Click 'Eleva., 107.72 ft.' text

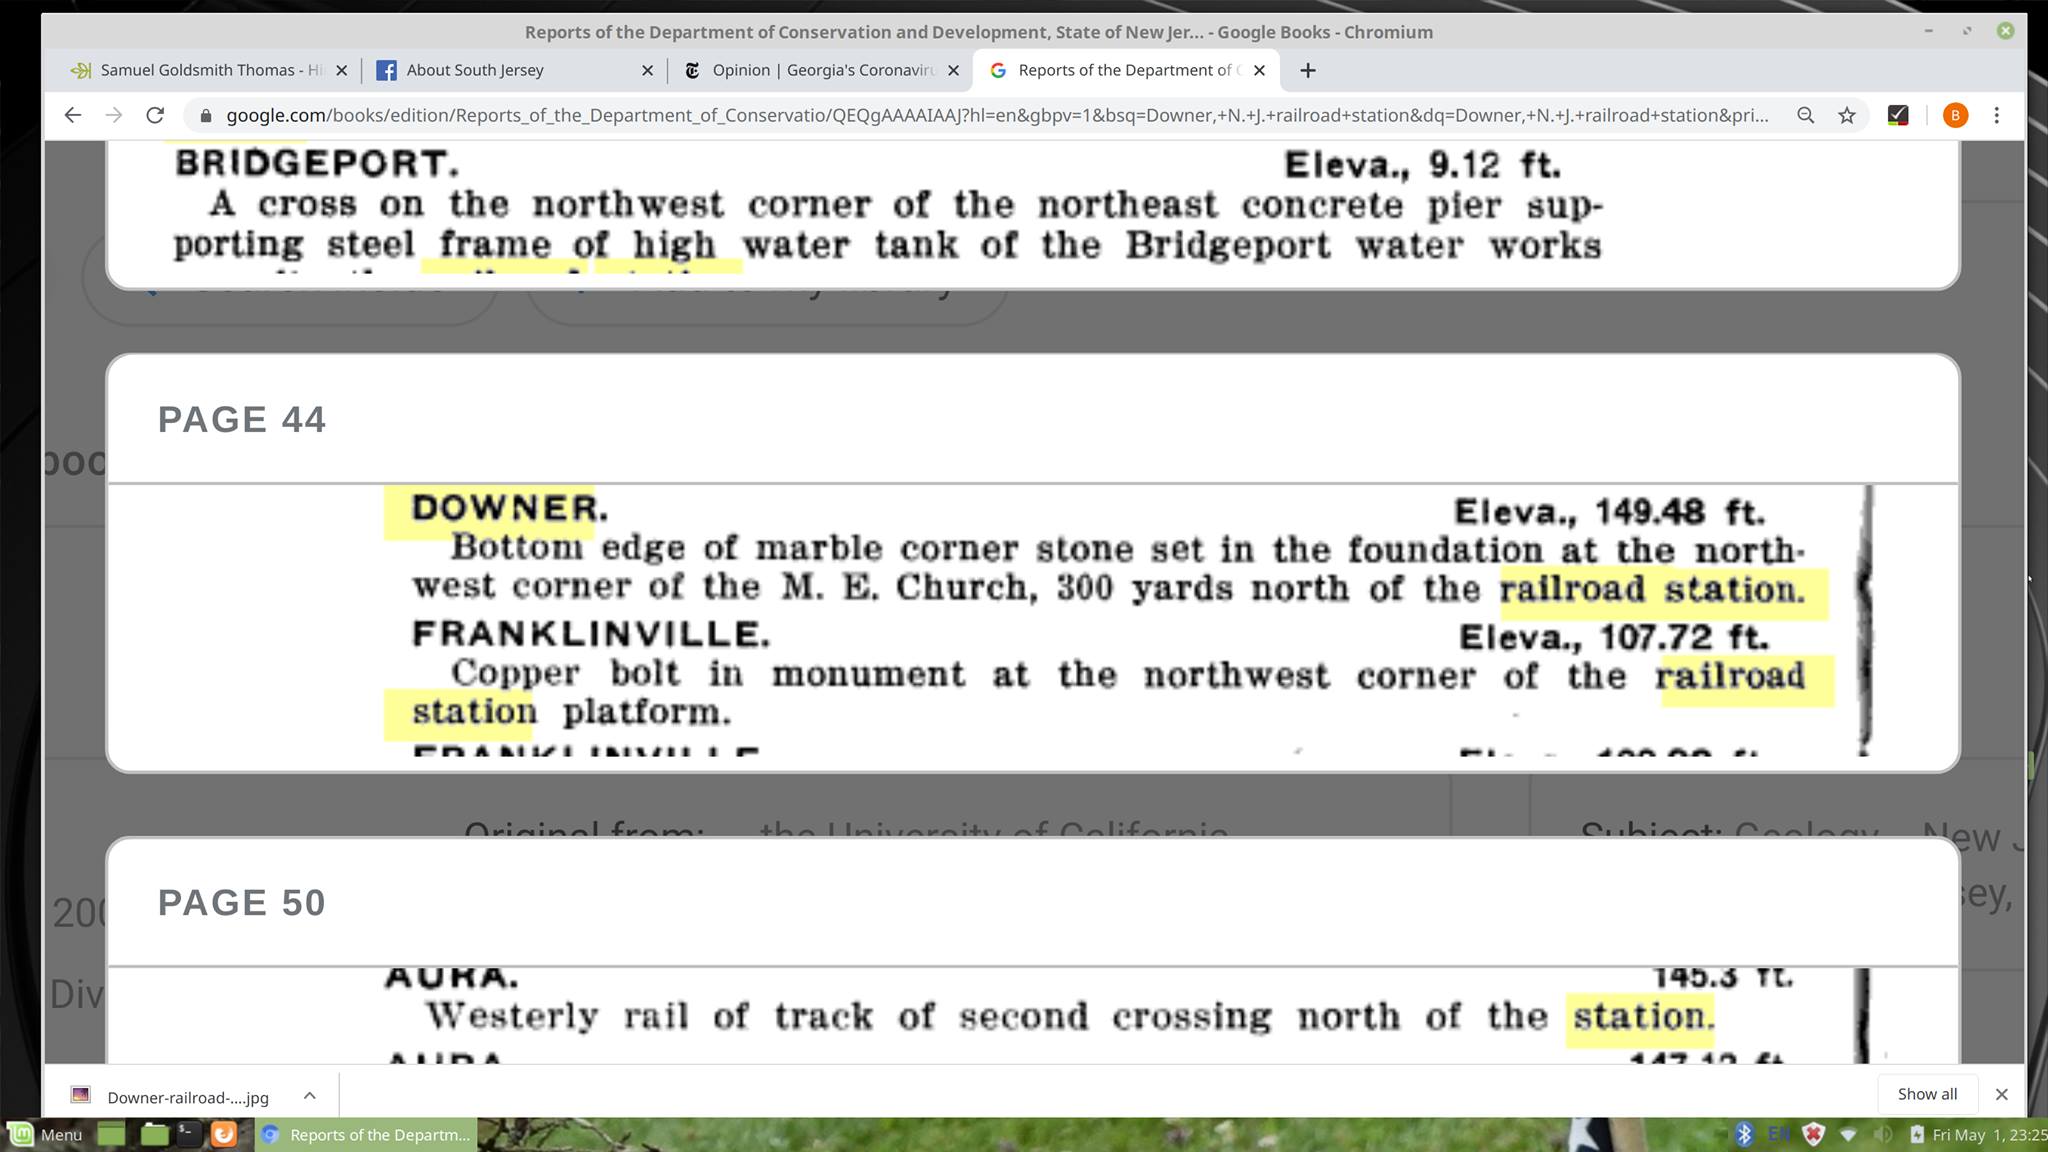point(1613,637)
